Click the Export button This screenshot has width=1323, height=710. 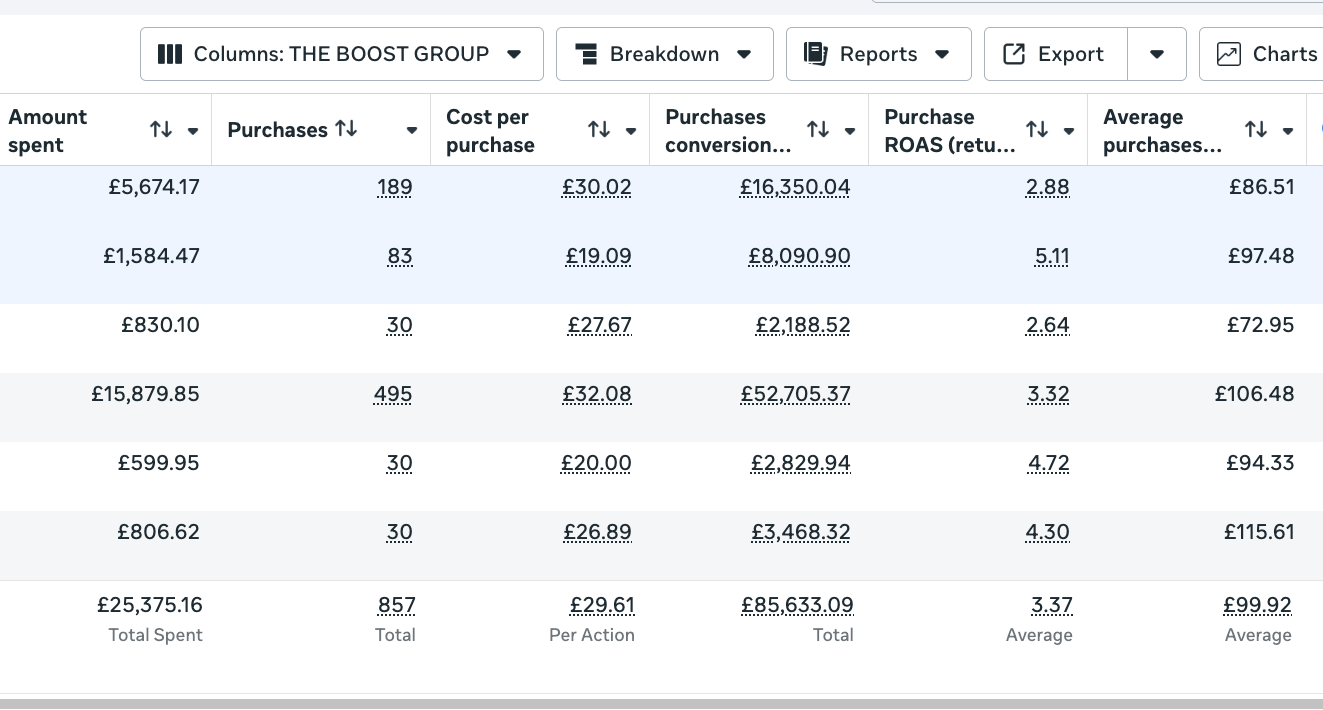pyautogui.click(x=1056, y=54)
